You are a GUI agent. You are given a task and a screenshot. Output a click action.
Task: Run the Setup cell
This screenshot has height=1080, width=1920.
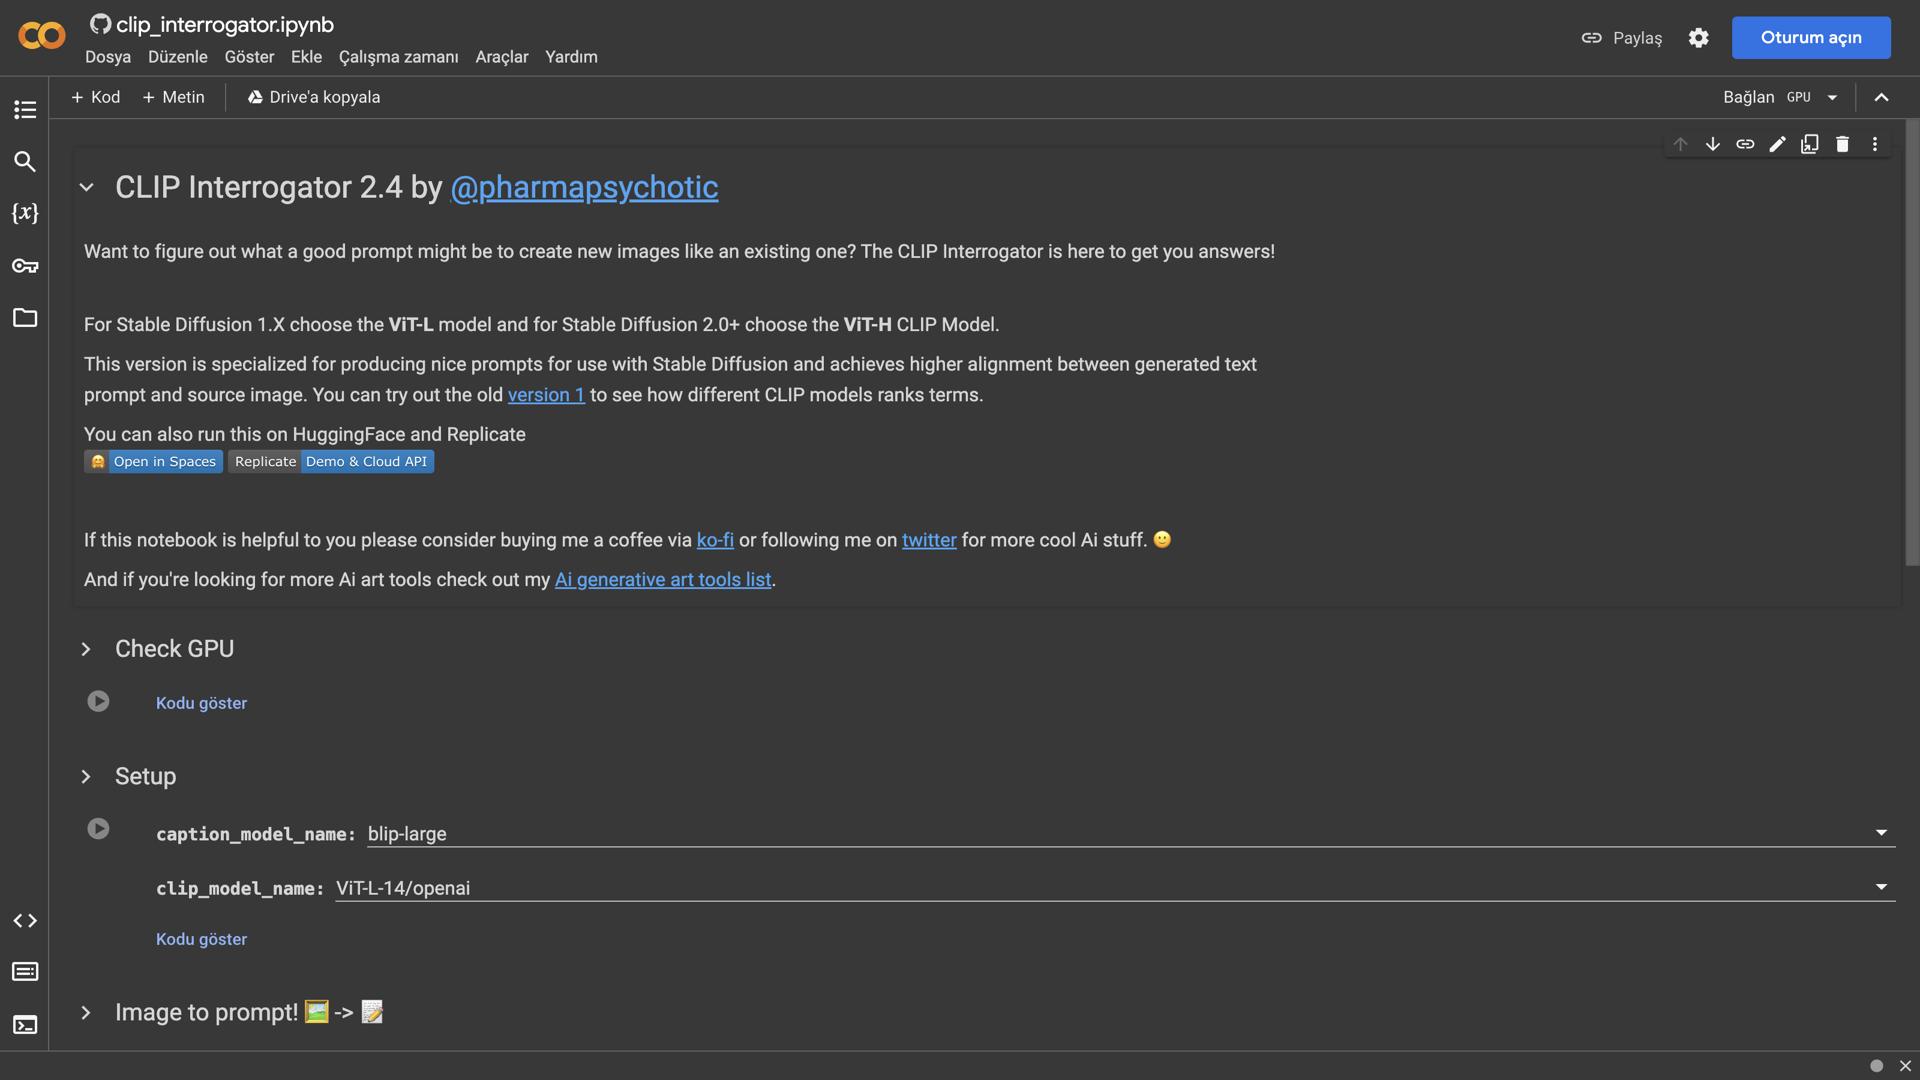click(x=98, y=829)
